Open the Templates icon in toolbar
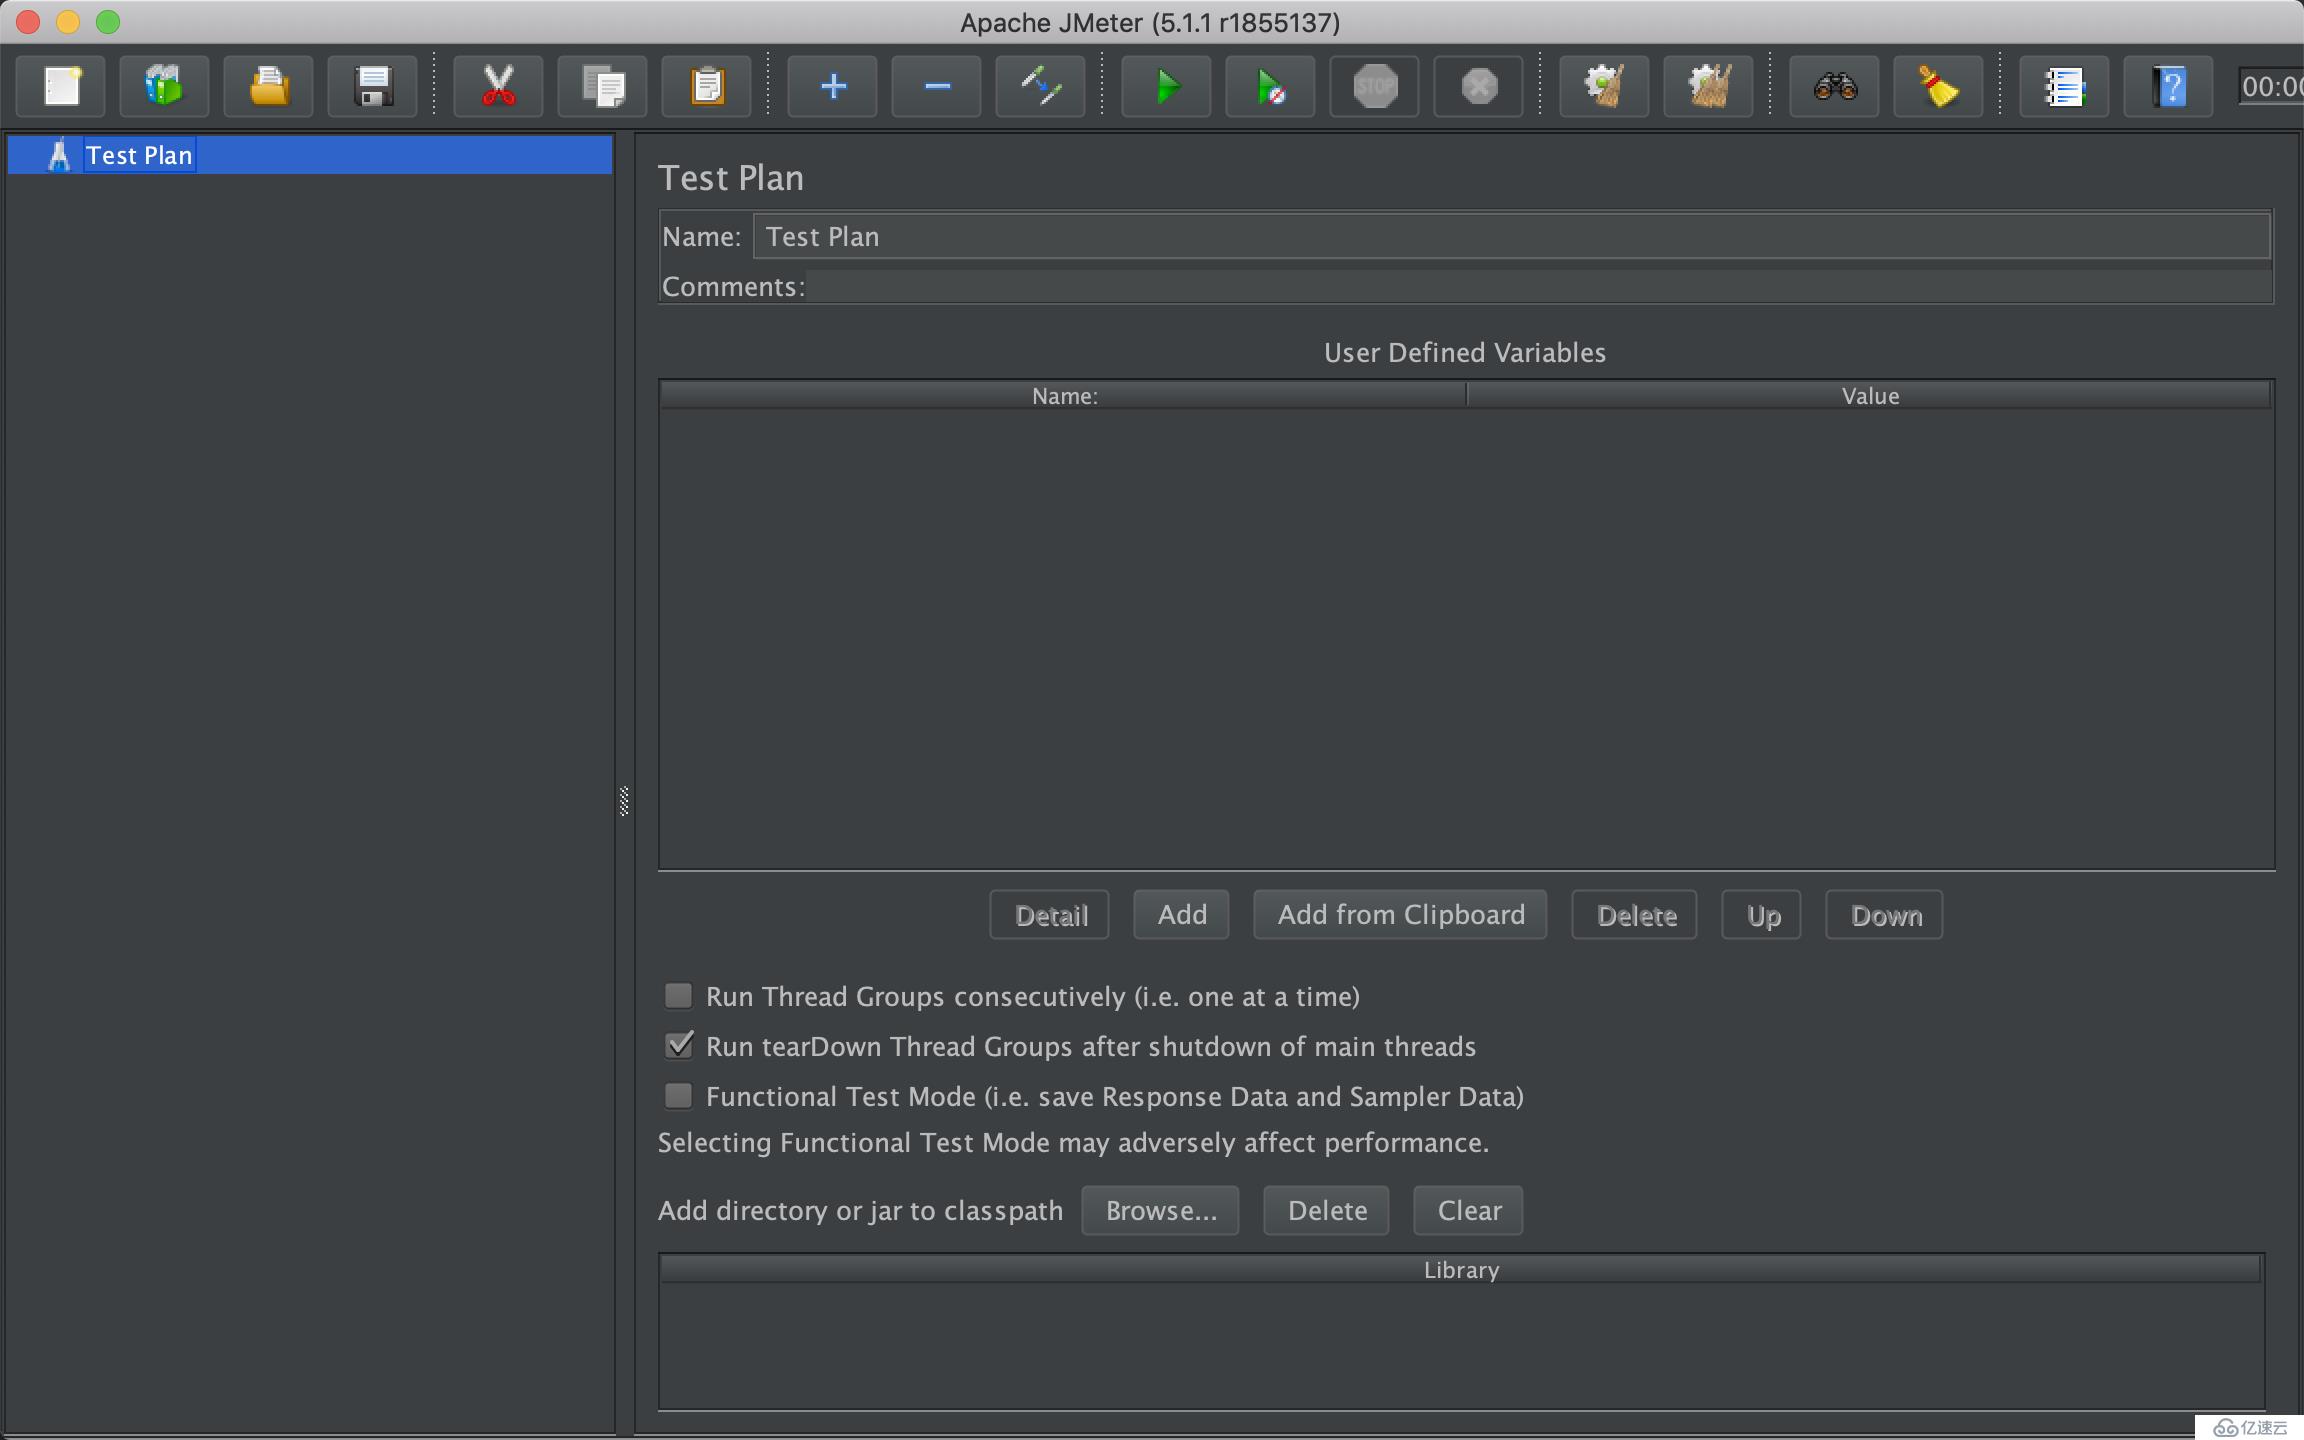Image resolution: width=2304 pixels, height=1440 pixels. pyautogui.click(x=164, y=87)
